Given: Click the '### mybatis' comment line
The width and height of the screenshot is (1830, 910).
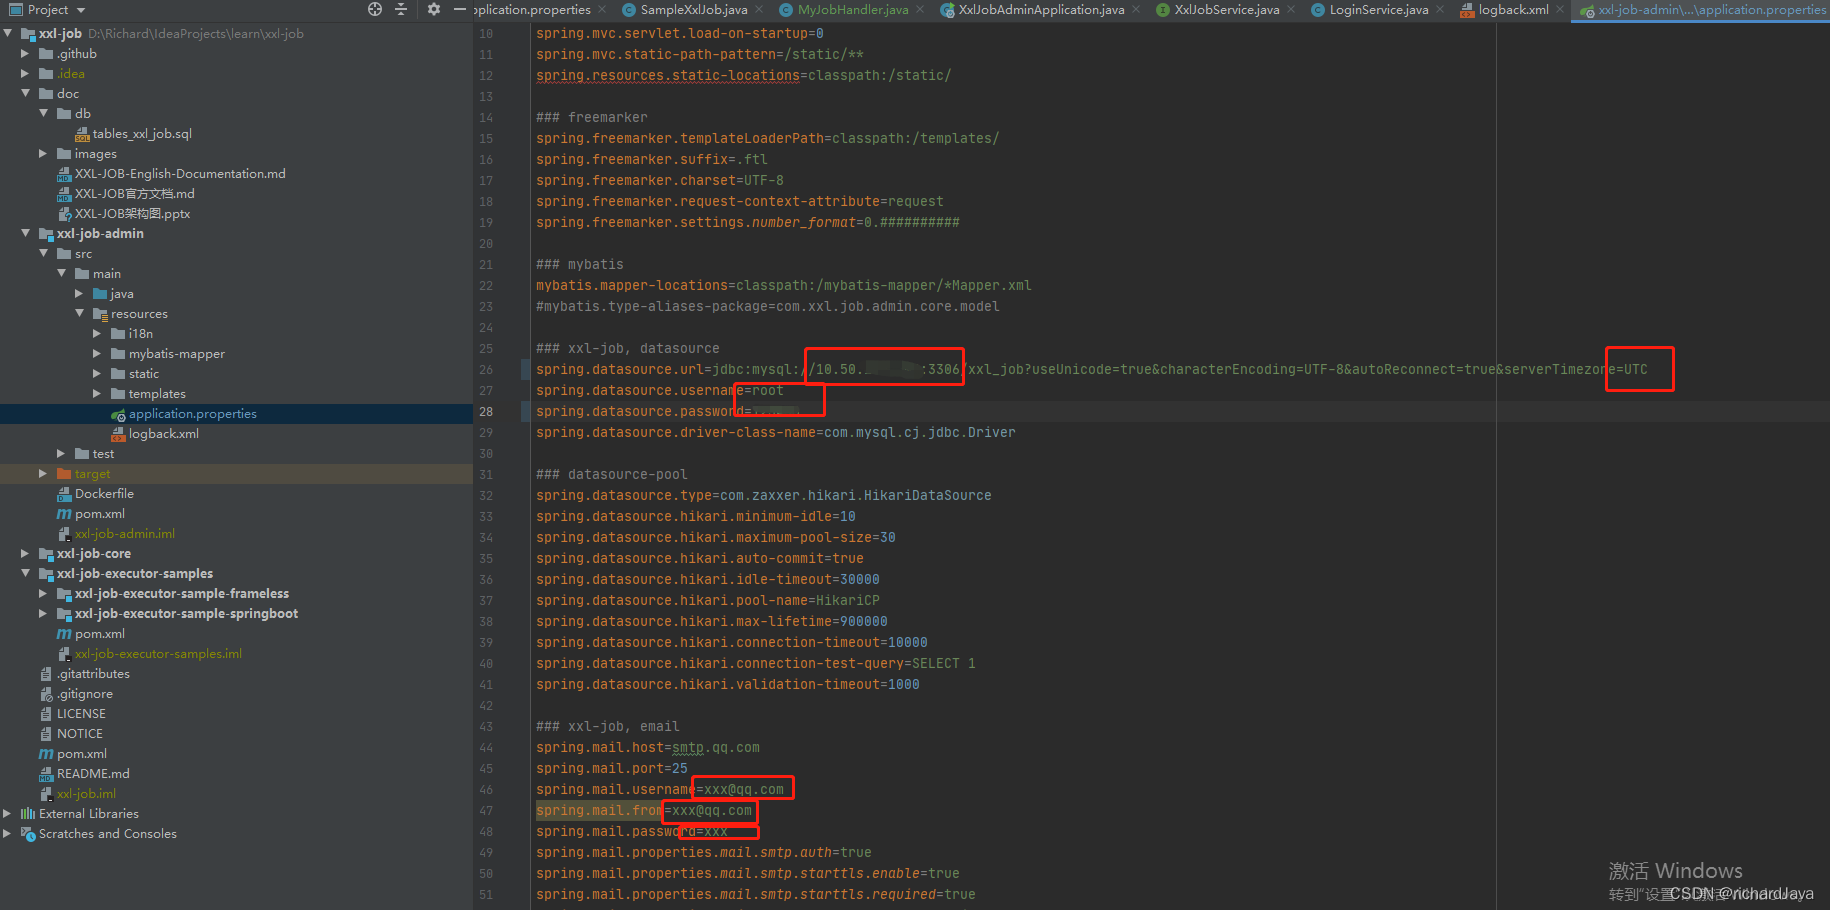Looking at the screenshot, I should click(x=579, y=264).
